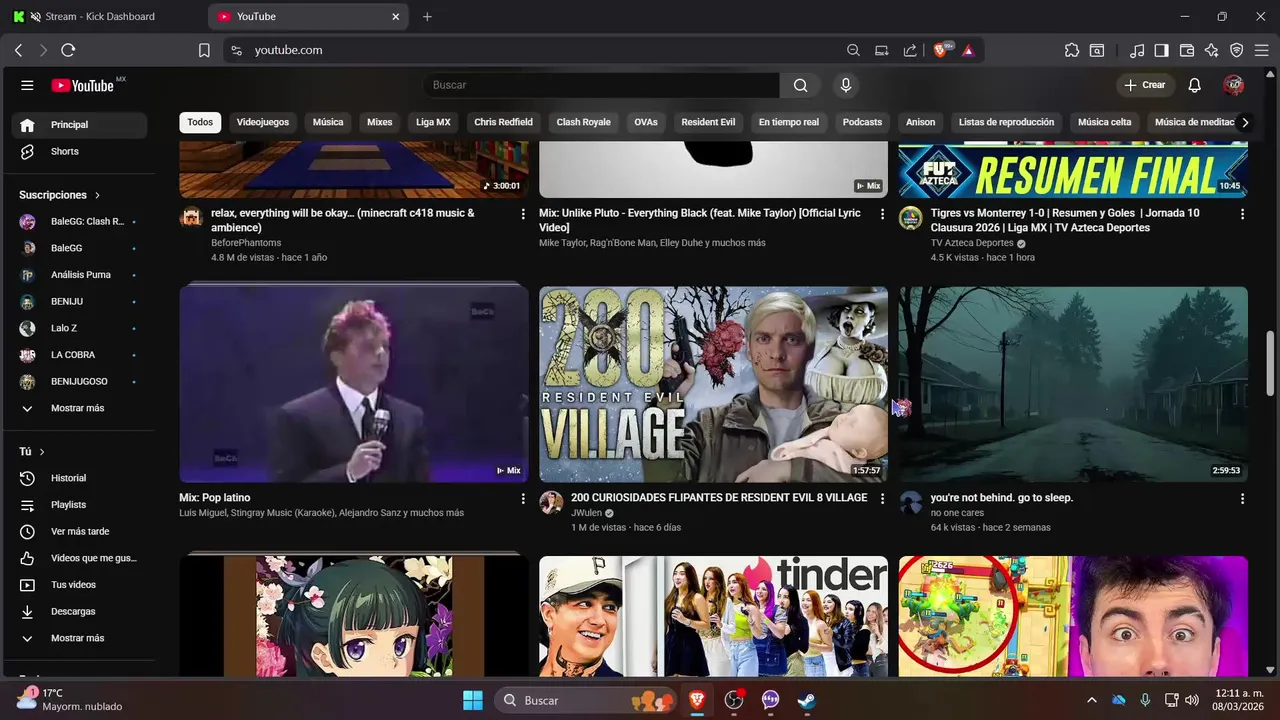Open Windows Start menu
The image size is (1280, 720).
473,700
